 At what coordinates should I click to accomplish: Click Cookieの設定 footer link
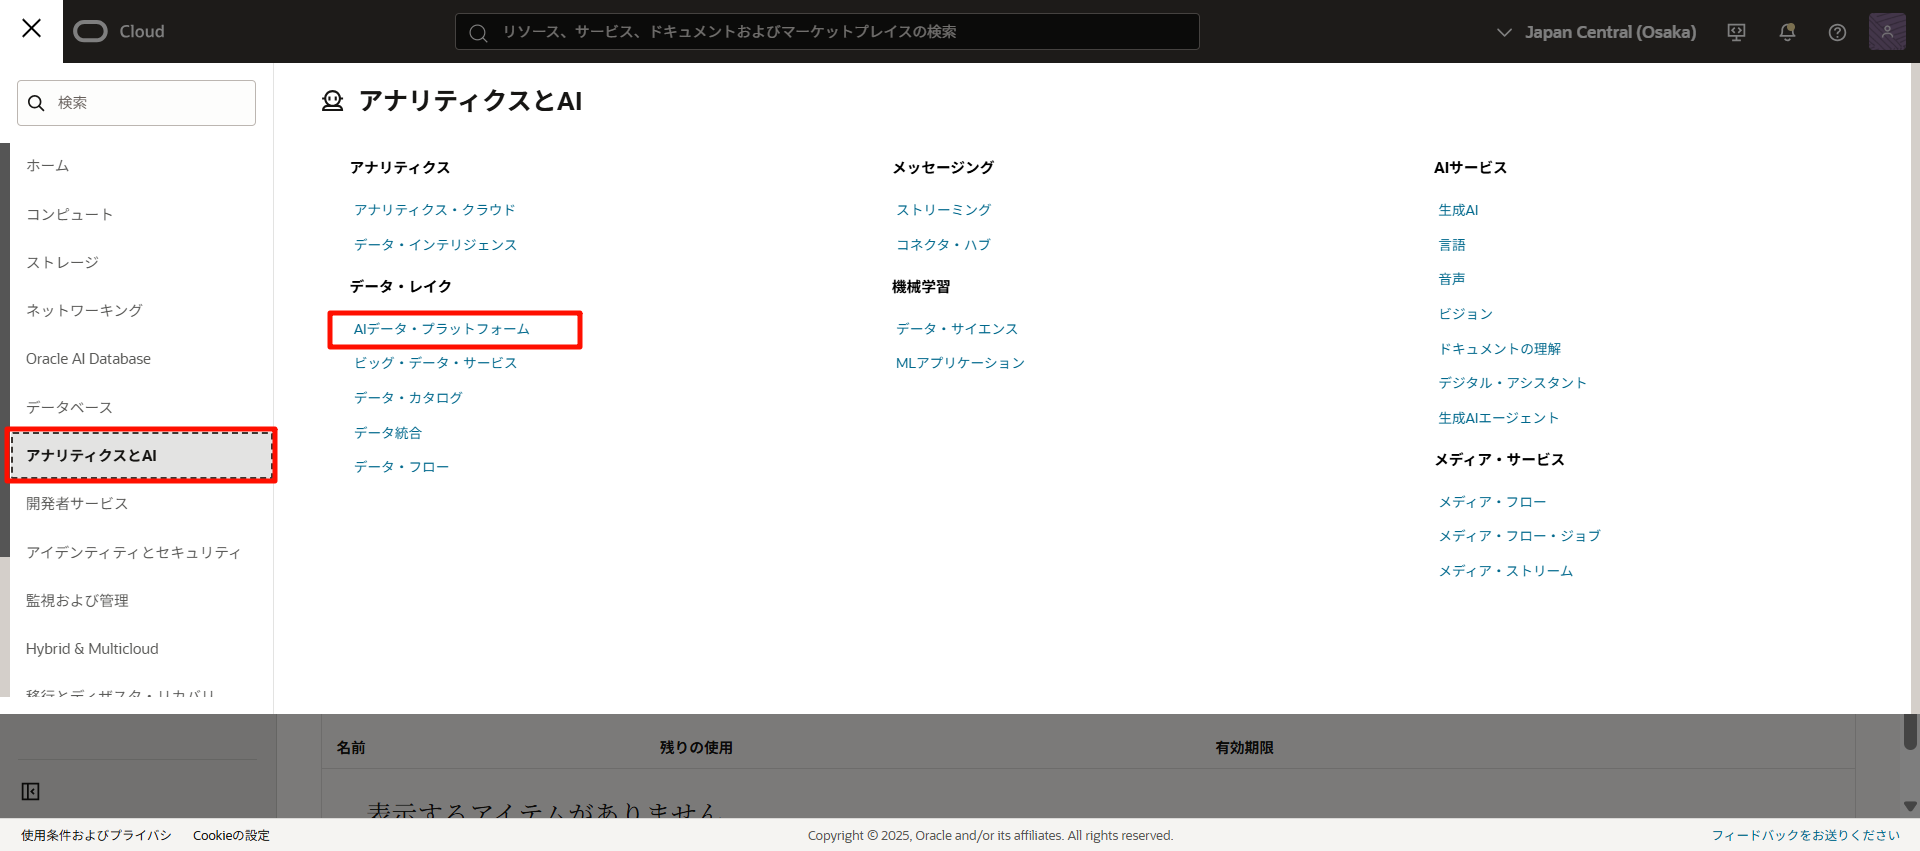pyautogui.click(x=231, y=836)
